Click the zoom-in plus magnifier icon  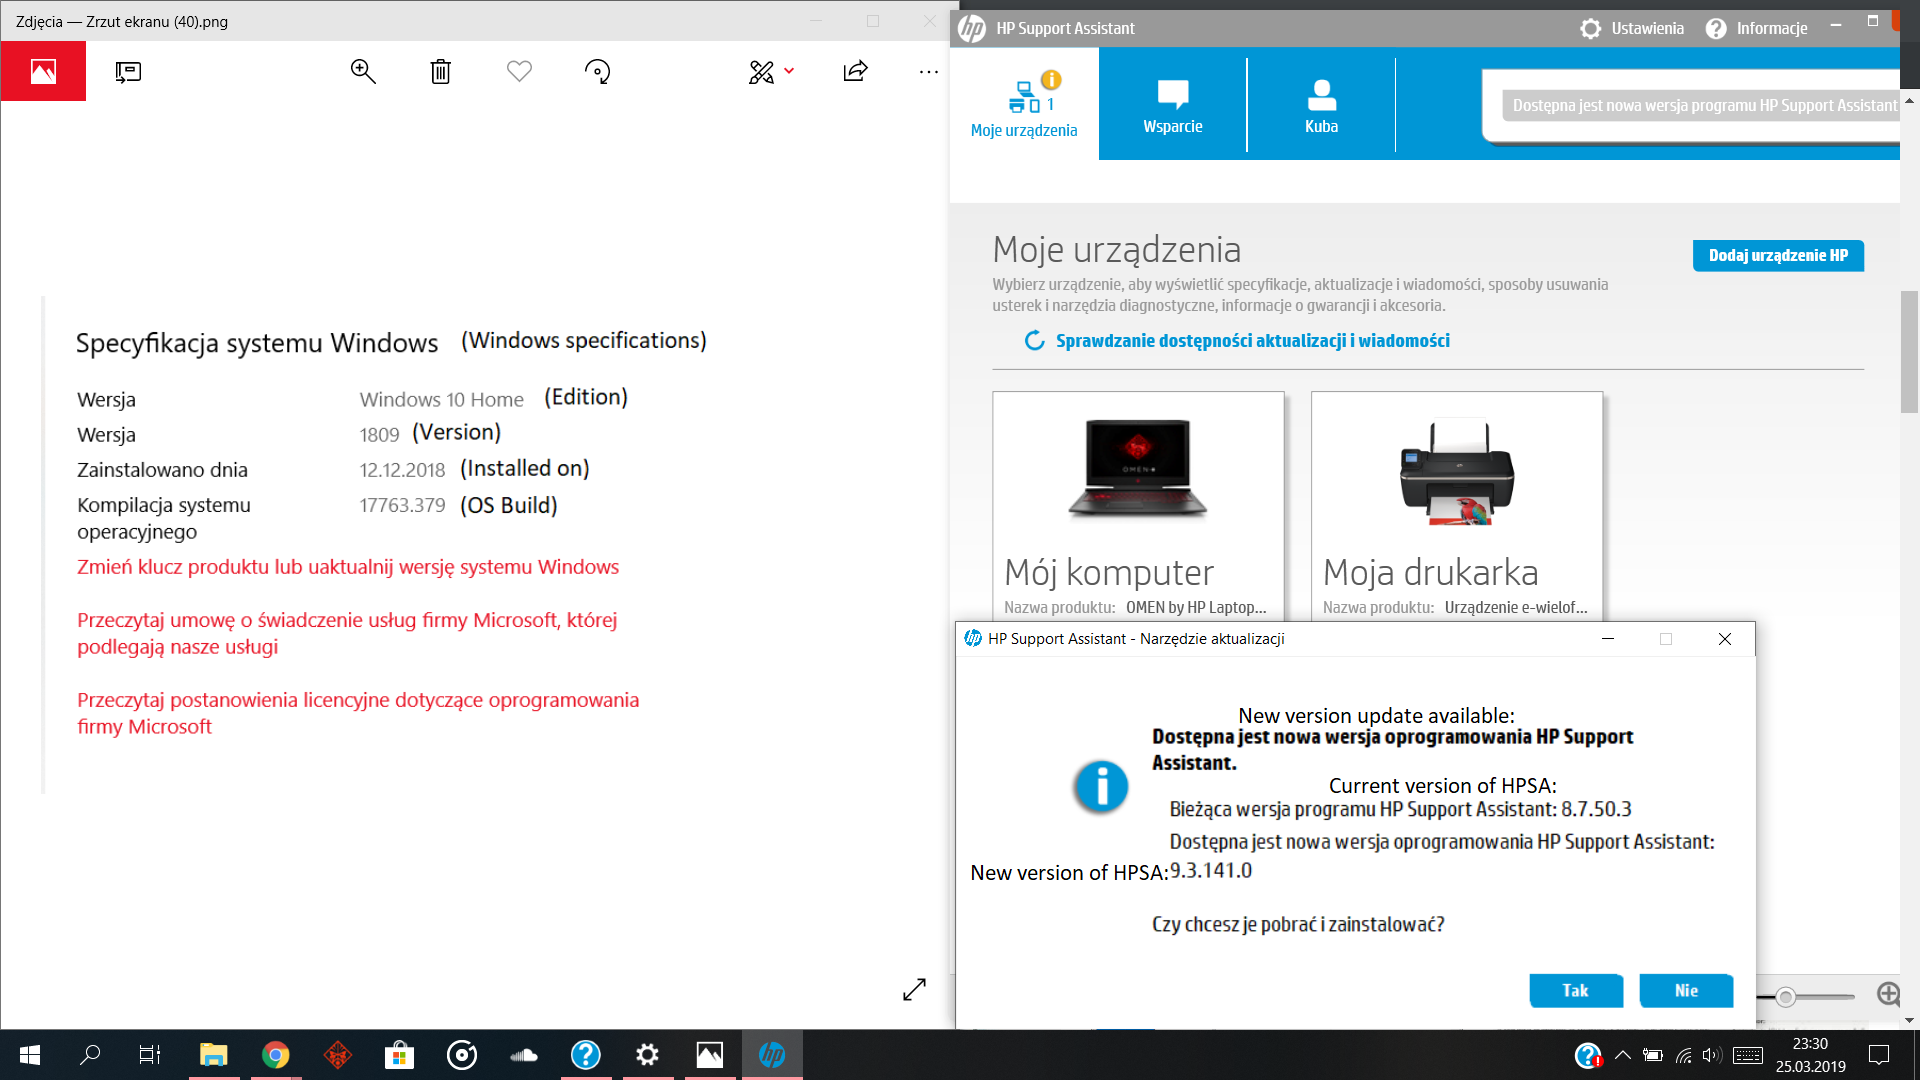1888,994
